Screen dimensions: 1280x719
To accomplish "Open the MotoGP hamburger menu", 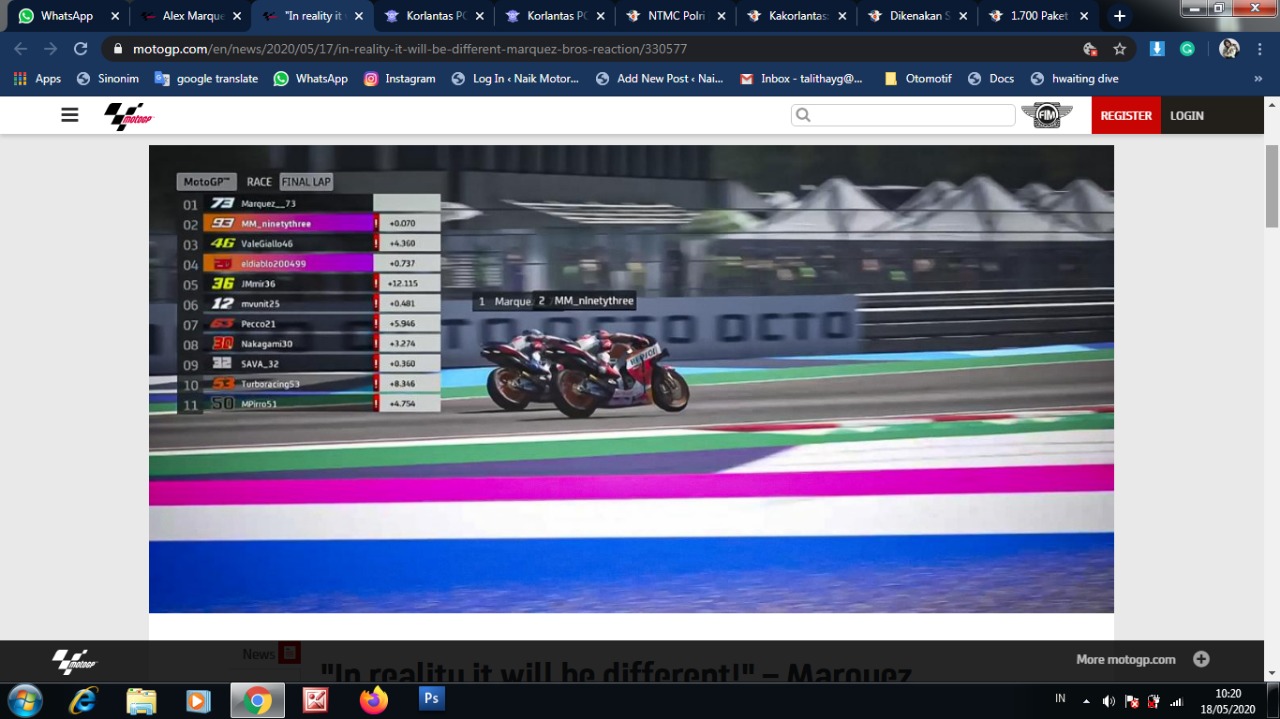I will [69, 115].
